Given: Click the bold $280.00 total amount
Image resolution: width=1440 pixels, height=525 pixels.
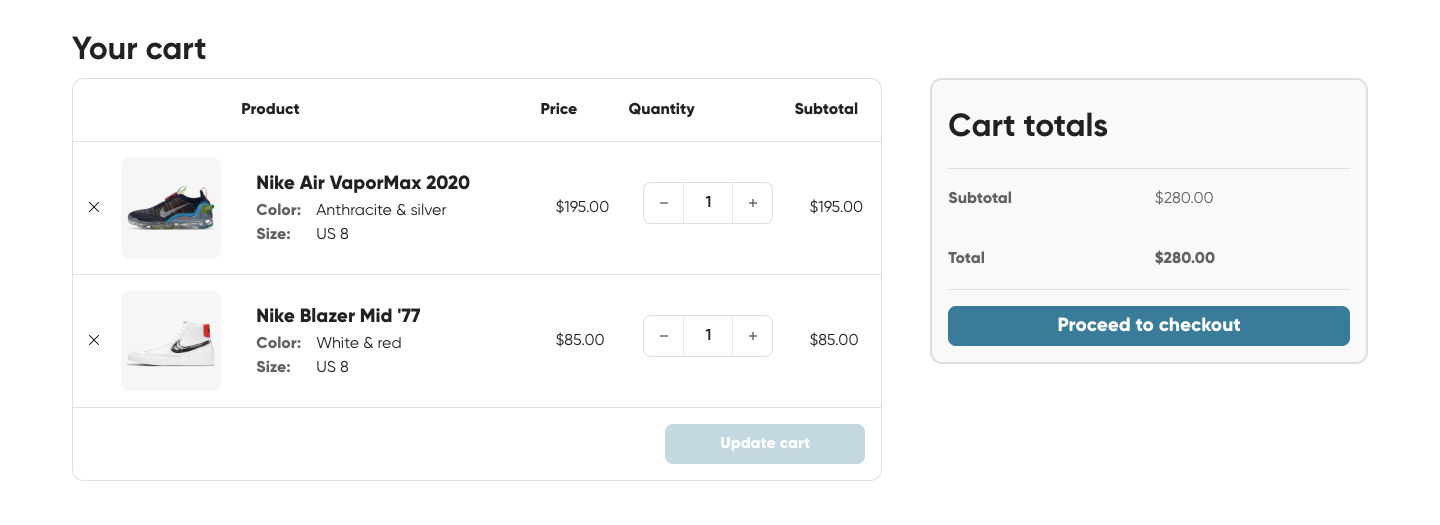Looking at the screenshot, I should click(1184, 258).
